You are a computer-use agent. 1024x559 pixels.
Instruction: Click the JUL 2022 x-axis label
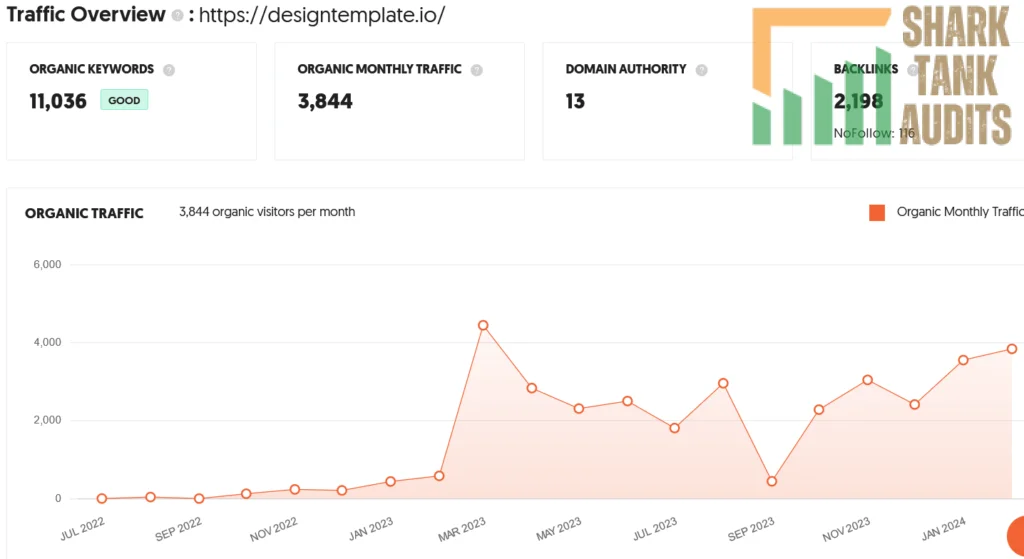click(x=82, y=528)
